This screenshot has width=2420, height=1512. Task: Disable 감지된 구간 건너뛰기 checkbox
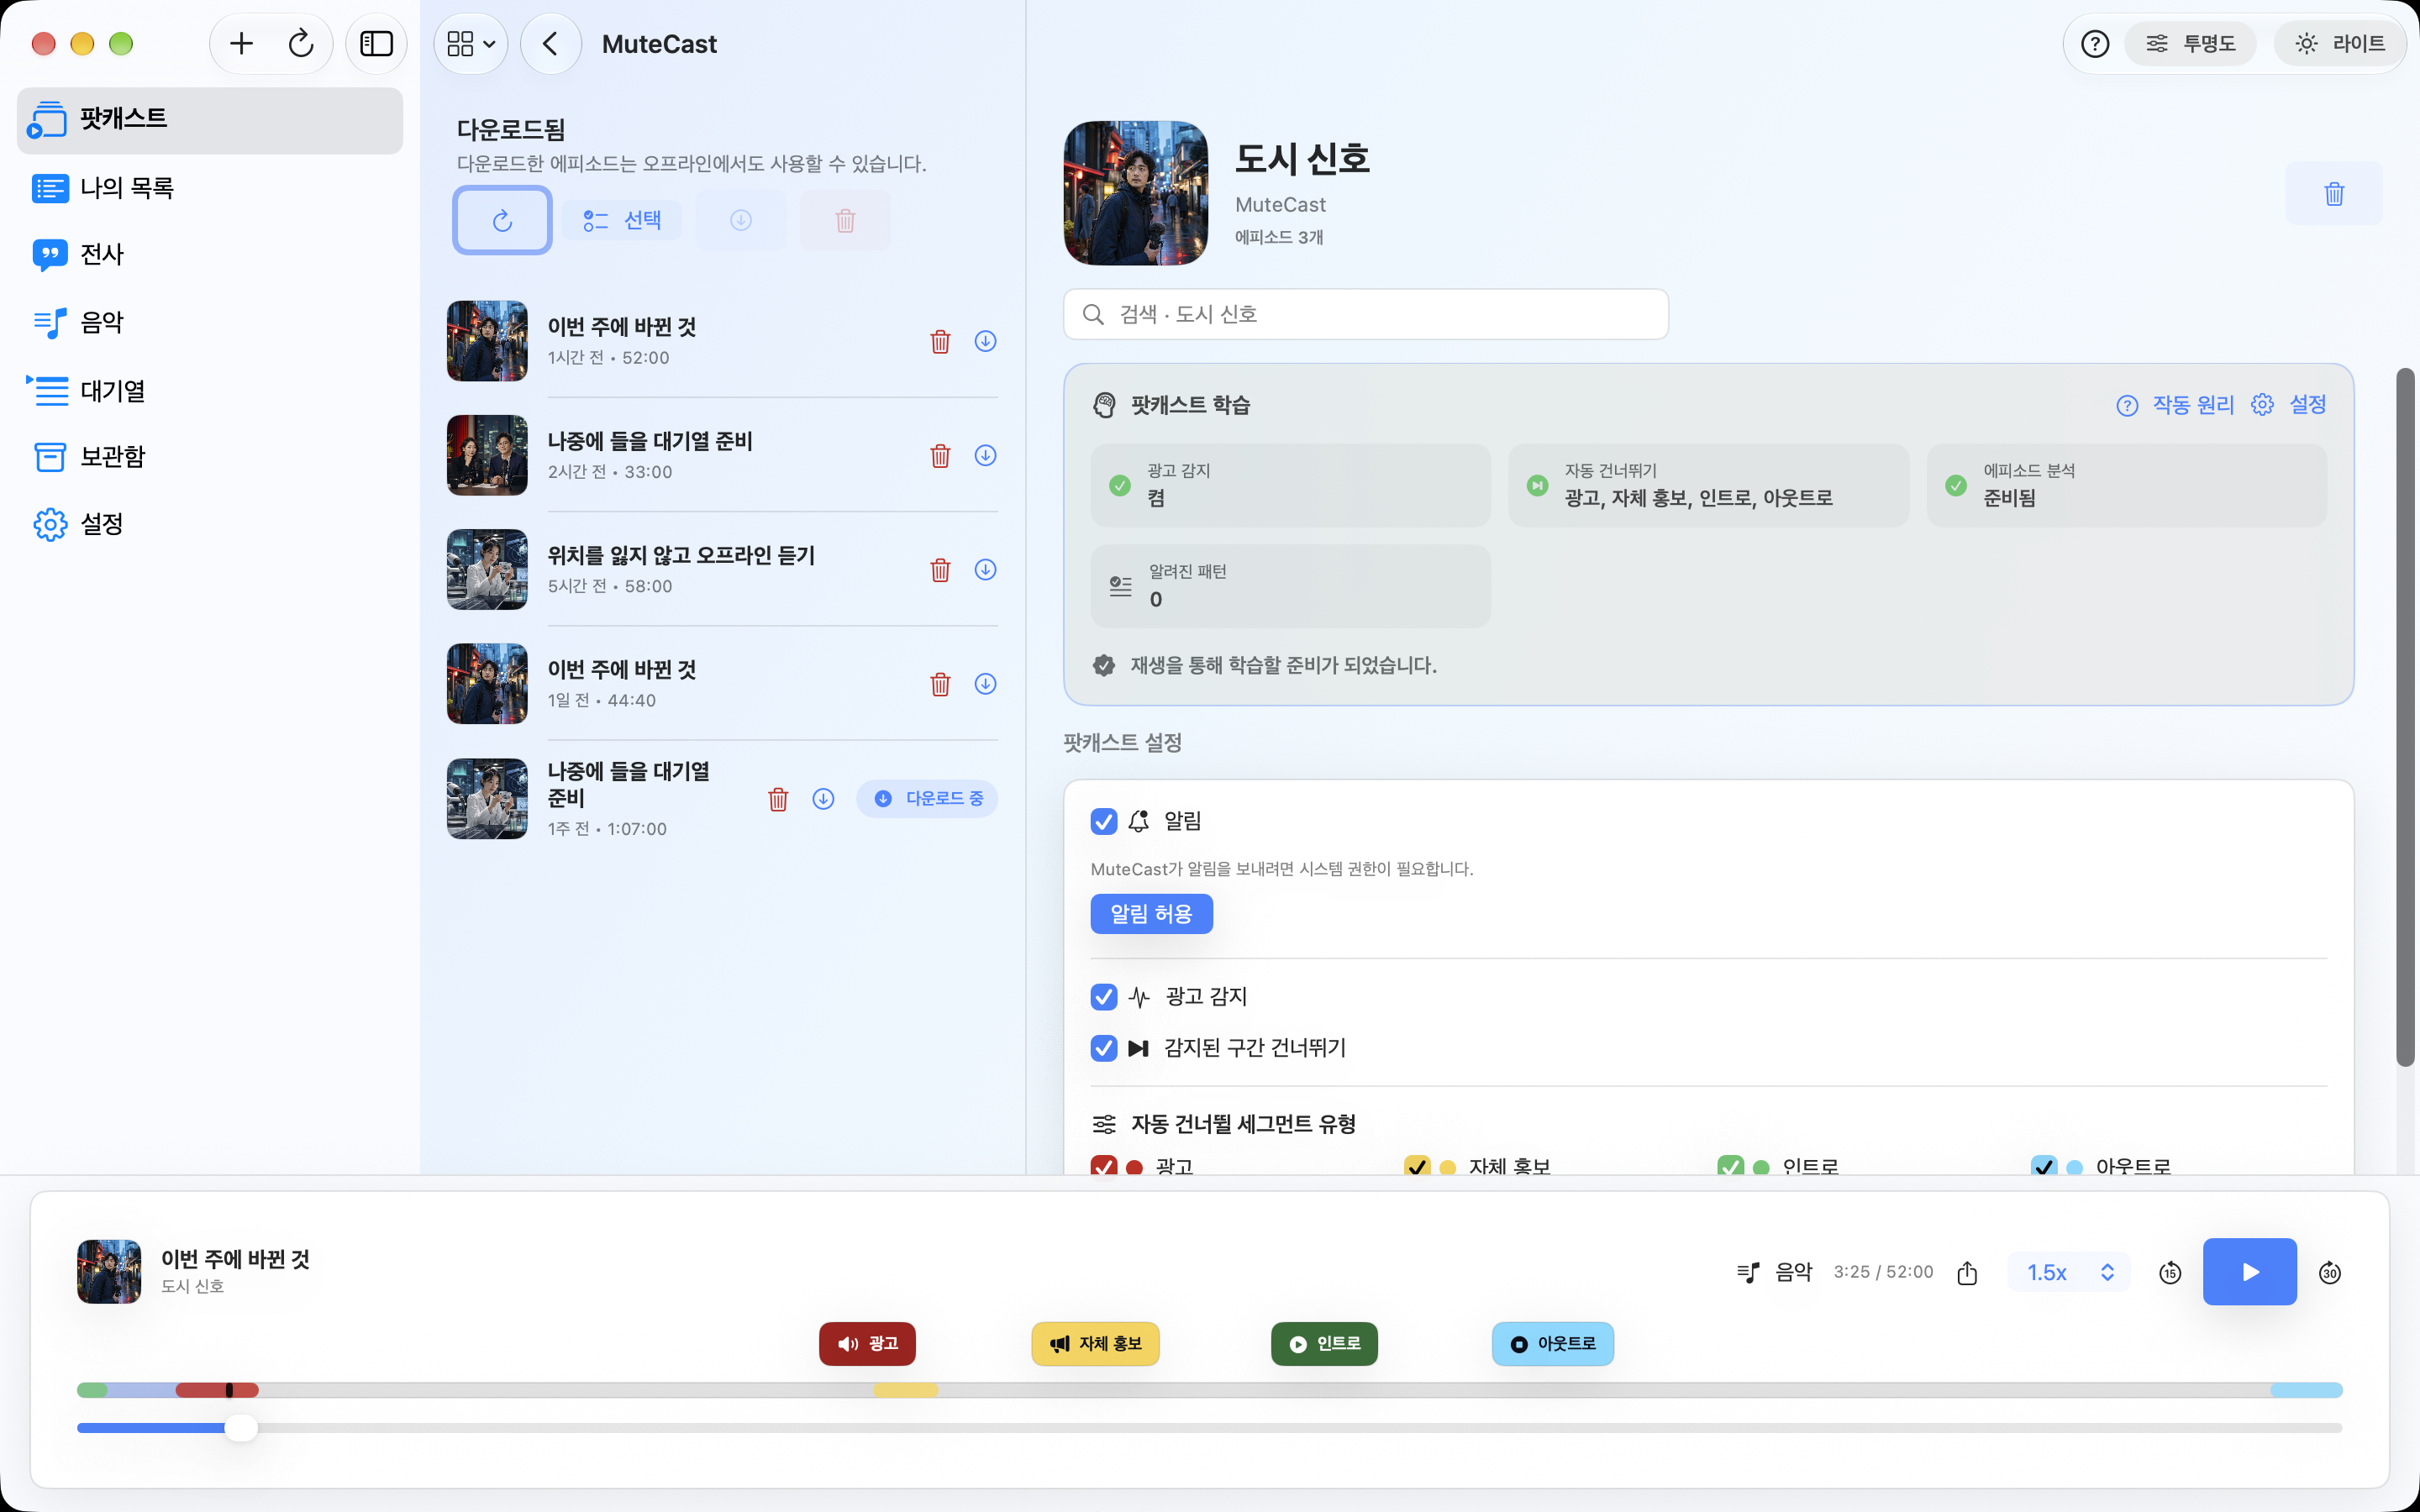tap(1103, 1048)
